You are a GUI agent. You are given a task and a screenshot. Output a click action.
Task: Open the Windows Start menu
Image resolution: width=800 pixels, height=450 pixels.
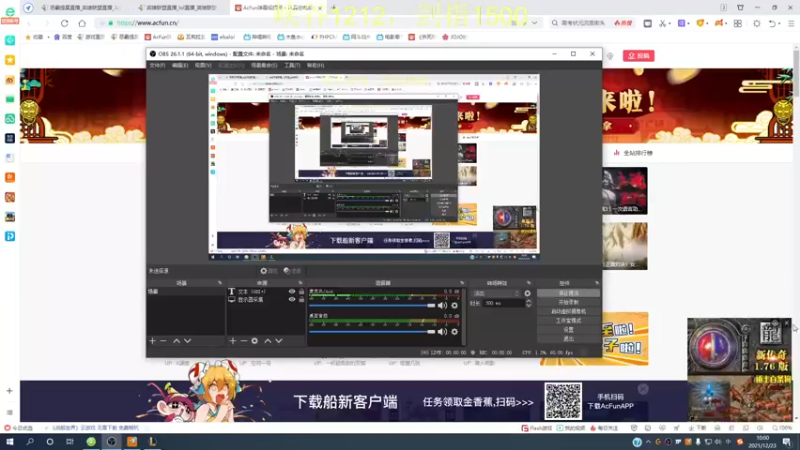click(9, 442)
